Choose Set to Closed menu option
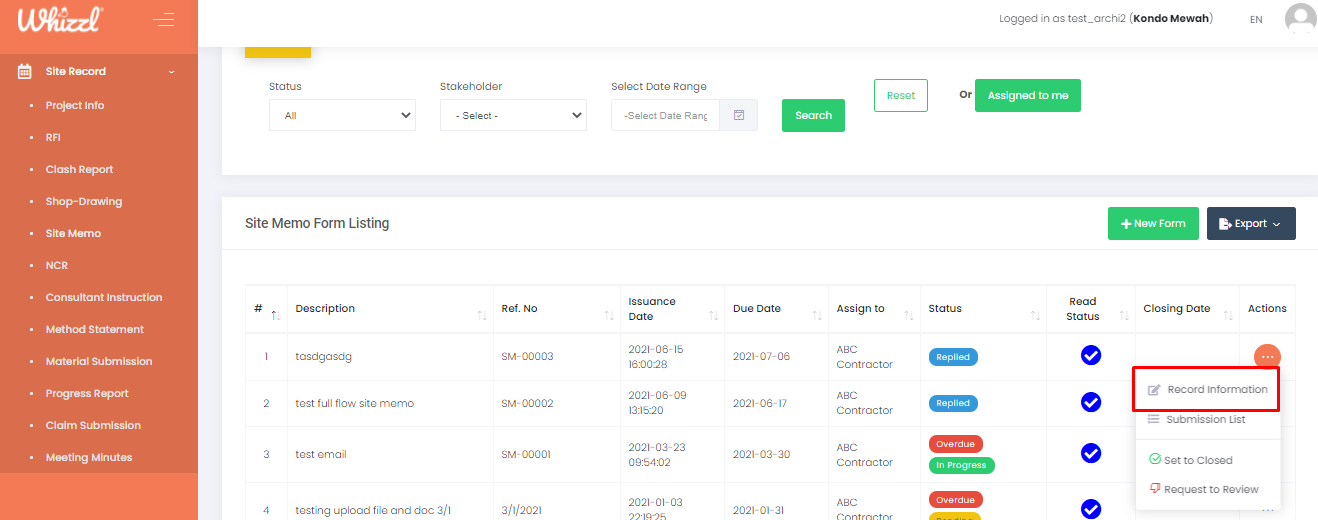The height and width of the screenshot is (520, 1318). (x=1198, y=460)
